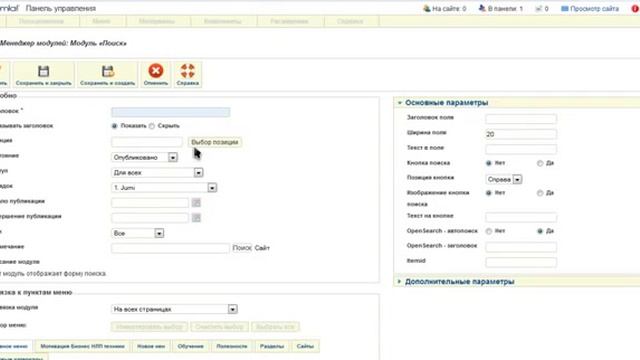Click the Выбрать все button
Viewport: 640px width, 360px height.
pos(275,327)
